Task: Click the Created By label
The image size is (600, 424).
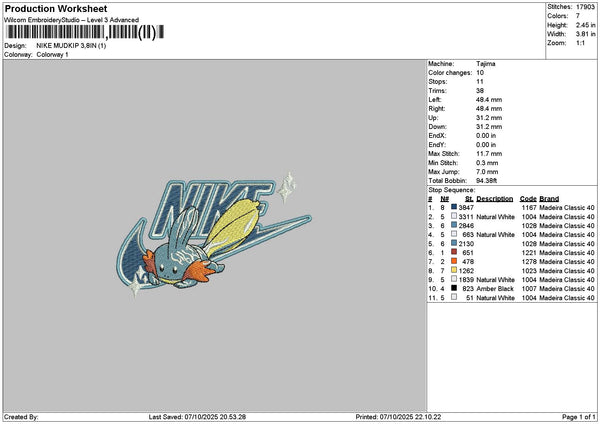Action: click(x=21, y=417)
